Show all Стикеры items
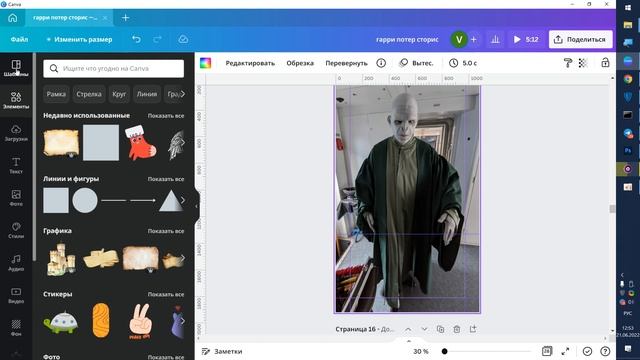Screen dimensions: 640x360 coord(166,294)
